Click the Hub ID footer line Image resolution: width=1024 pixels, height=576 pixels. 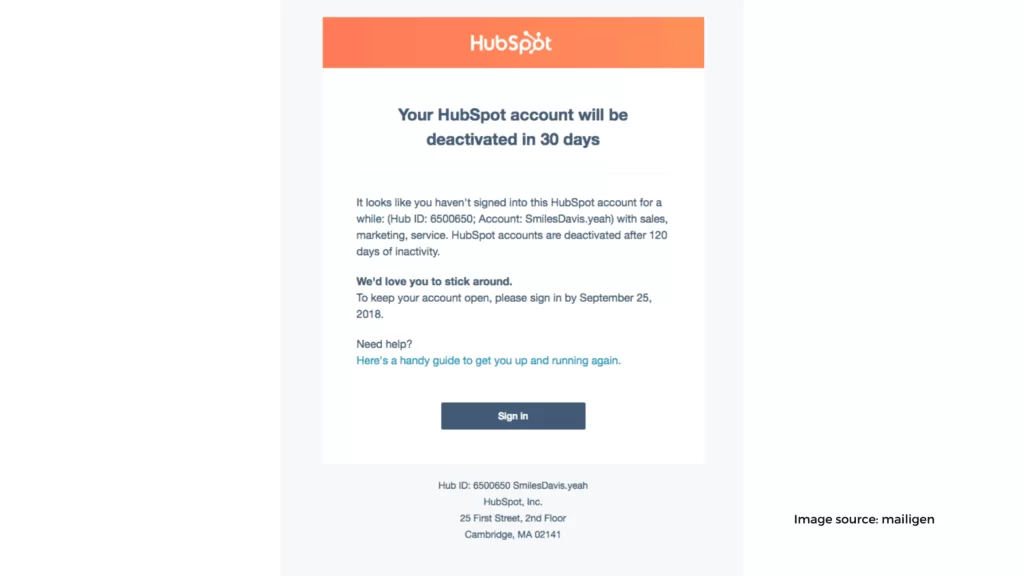pos(513,485)
